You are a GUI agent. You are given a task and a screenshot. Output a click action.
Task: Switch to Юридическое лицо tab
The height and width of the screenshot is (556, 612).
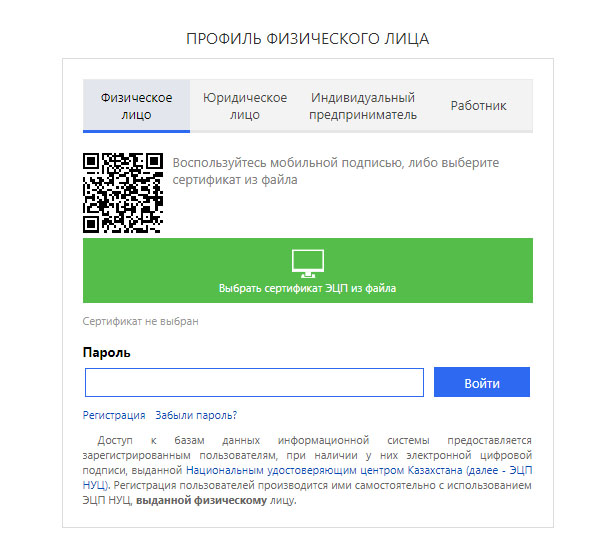coord(245,106)
